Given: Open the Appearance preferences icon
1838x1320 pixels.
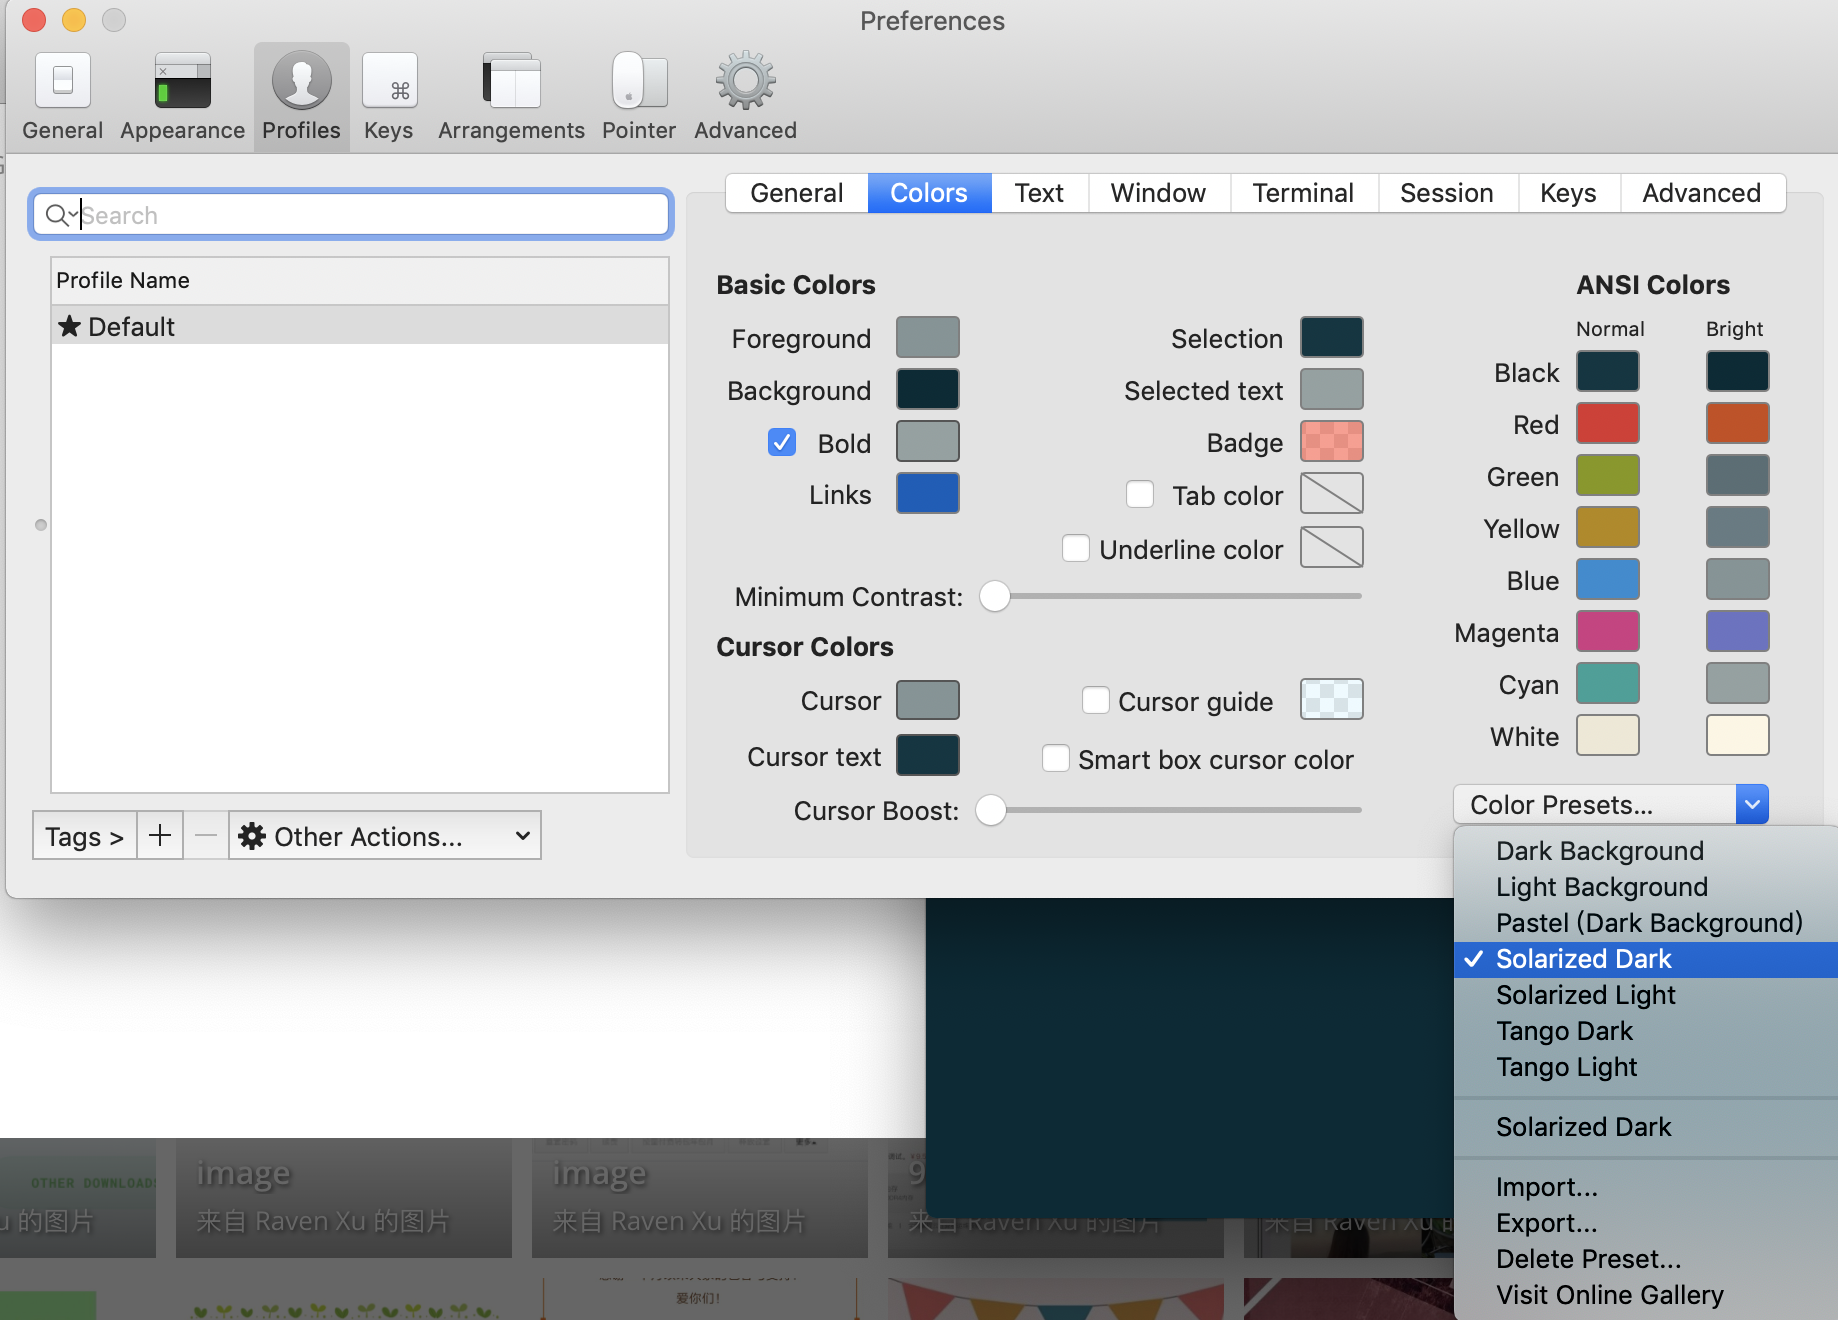Looking at the screenshot, I should (x=182, y=80).
